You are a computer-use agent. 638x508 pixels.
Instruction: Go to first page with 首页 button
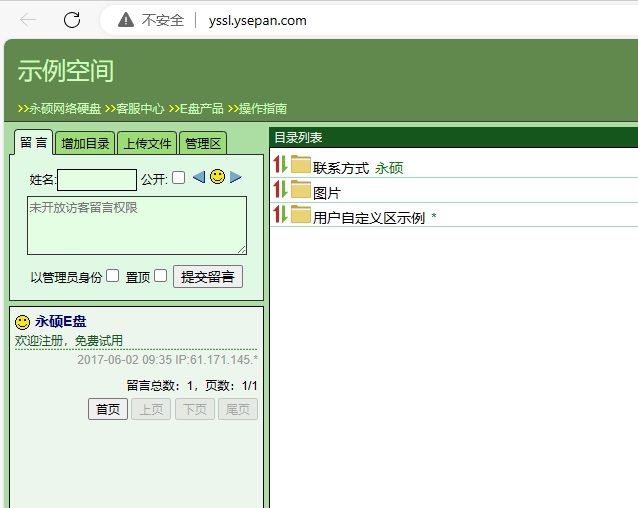pyautogui.click(x=108, y=409)
